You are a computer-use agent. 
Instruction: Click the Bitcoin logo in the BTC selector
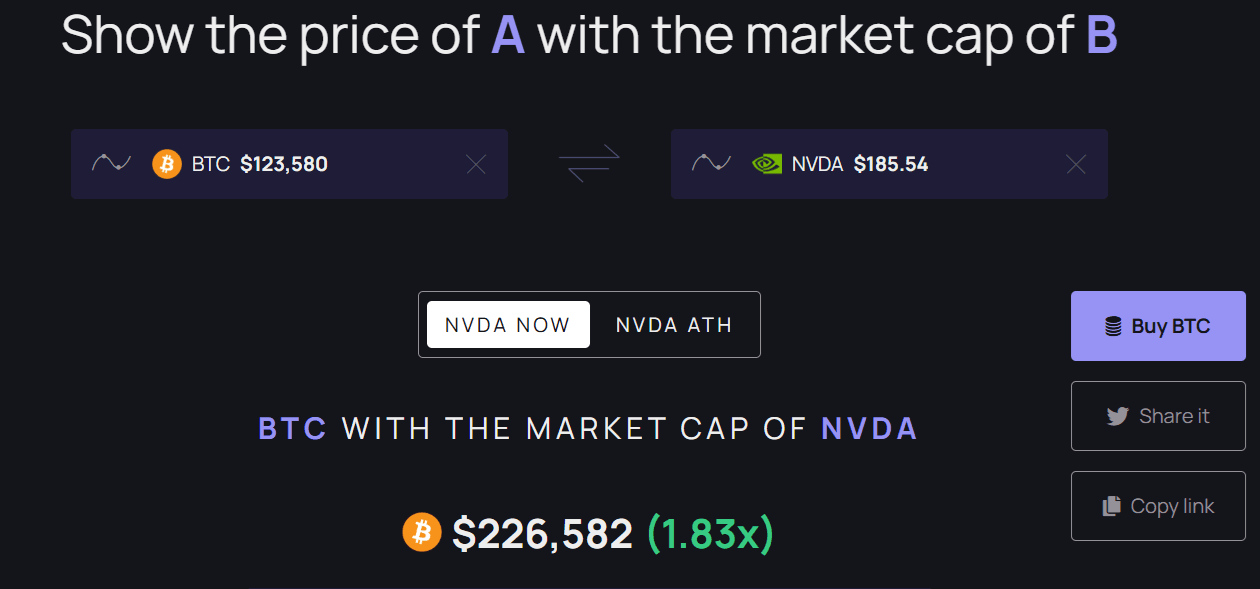point(167,164)
